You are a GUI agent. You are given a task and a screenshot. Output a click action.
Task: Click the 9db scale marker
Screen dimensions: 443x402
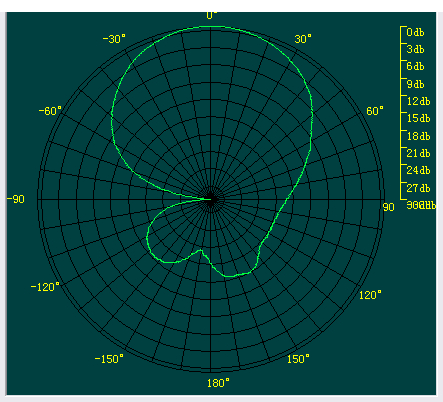(x=415, y=84)
